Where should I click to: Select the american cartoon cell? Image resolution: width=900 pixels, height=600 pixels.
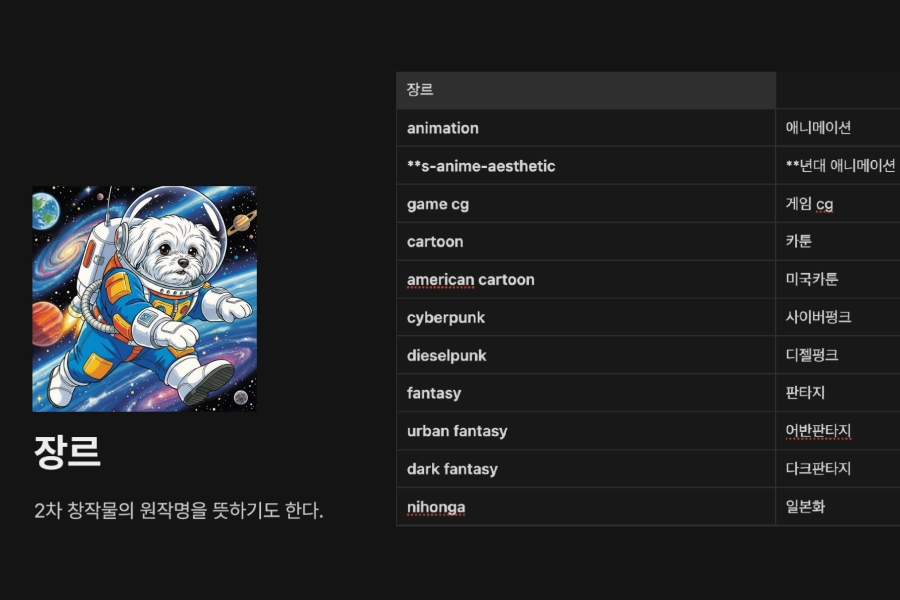(586, 280)
